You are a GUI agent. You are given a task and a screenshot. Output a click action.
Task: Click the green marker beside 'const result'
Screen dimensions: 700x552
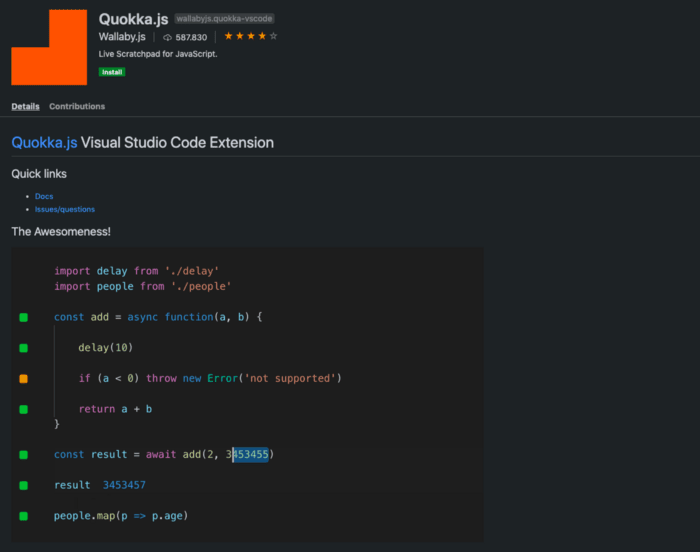coord(24,455)
